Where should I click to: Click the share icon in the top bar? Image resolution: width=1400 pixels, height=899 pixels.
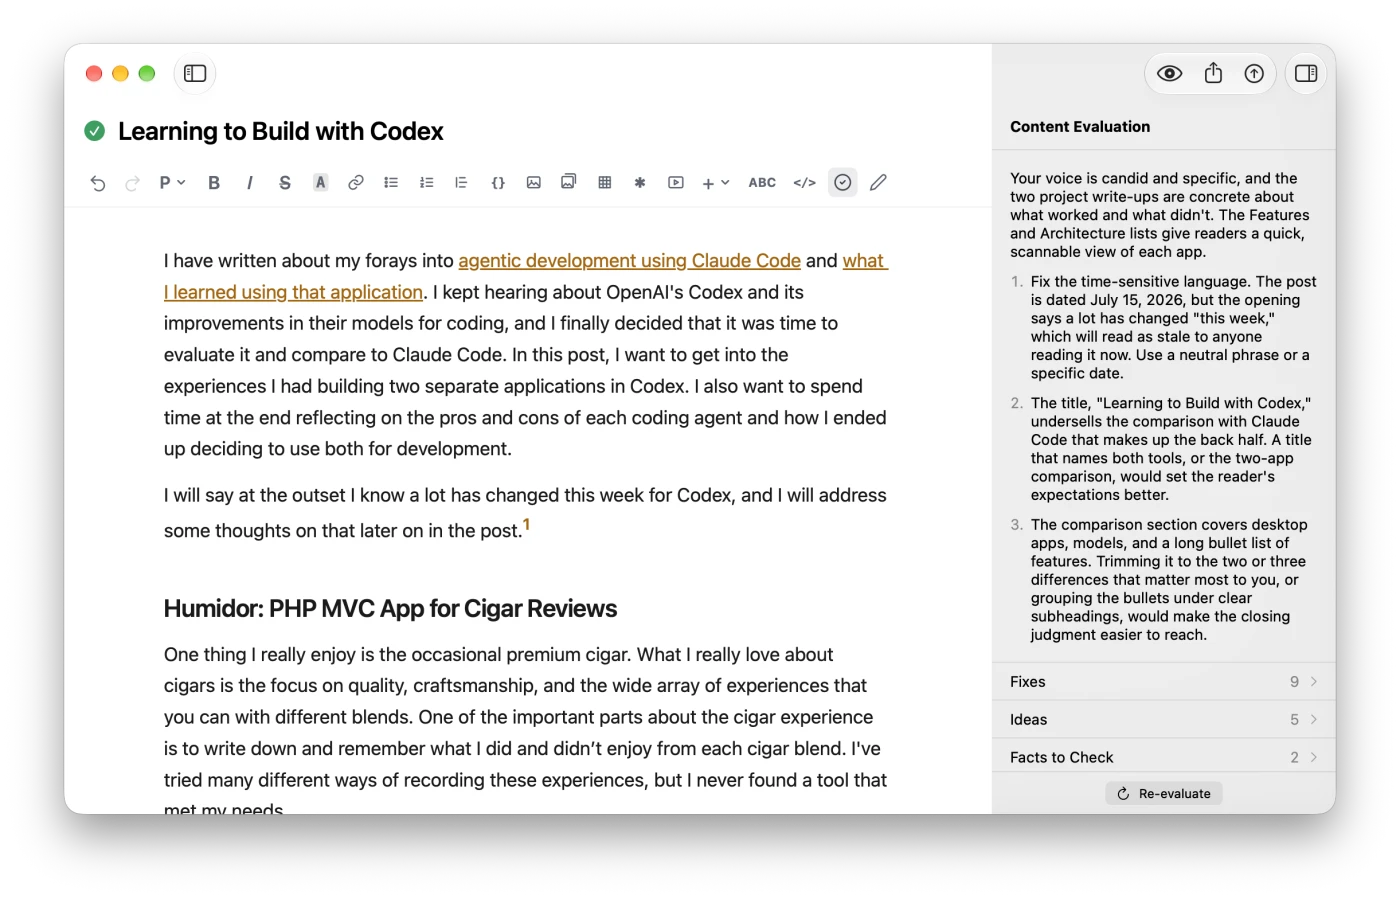[x=1213, y=73]
